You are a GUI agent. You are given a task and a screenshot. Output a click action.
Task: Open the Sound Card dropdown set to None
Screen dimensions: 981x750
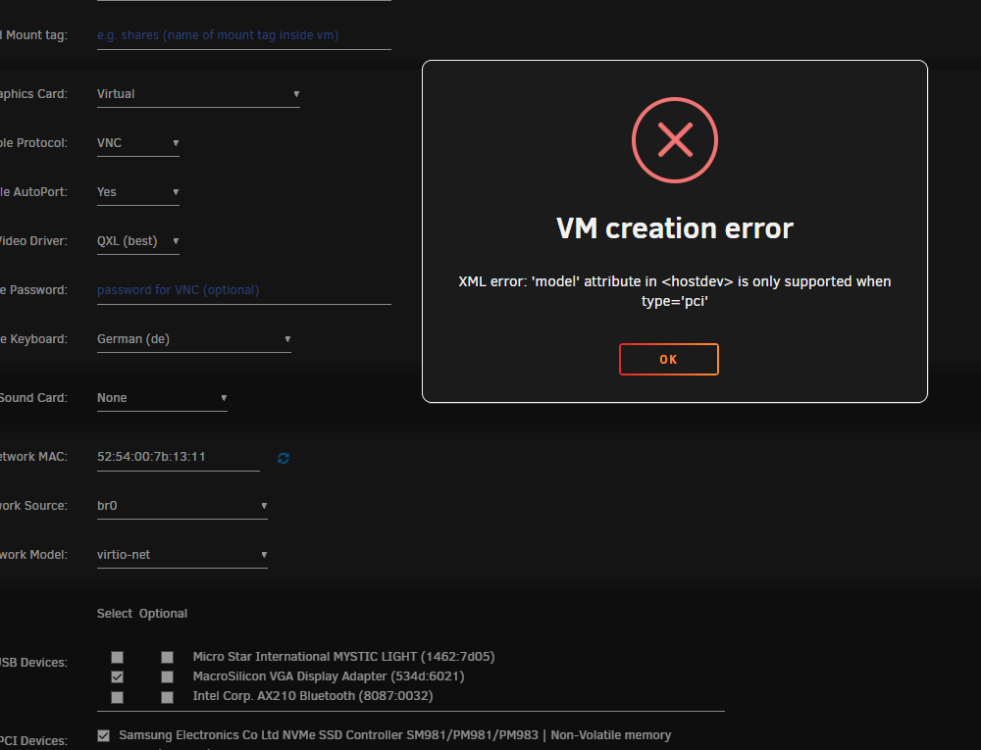[x=162, y=398]
